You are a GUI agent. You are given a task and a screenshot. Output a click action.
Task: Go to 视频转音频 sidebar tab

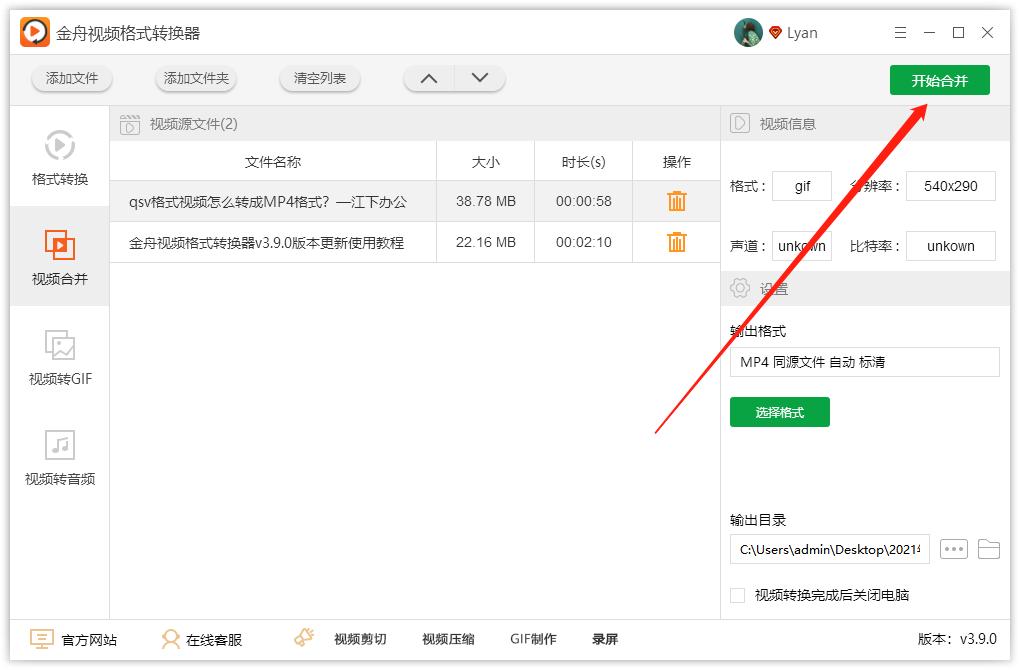click(60, 457)
